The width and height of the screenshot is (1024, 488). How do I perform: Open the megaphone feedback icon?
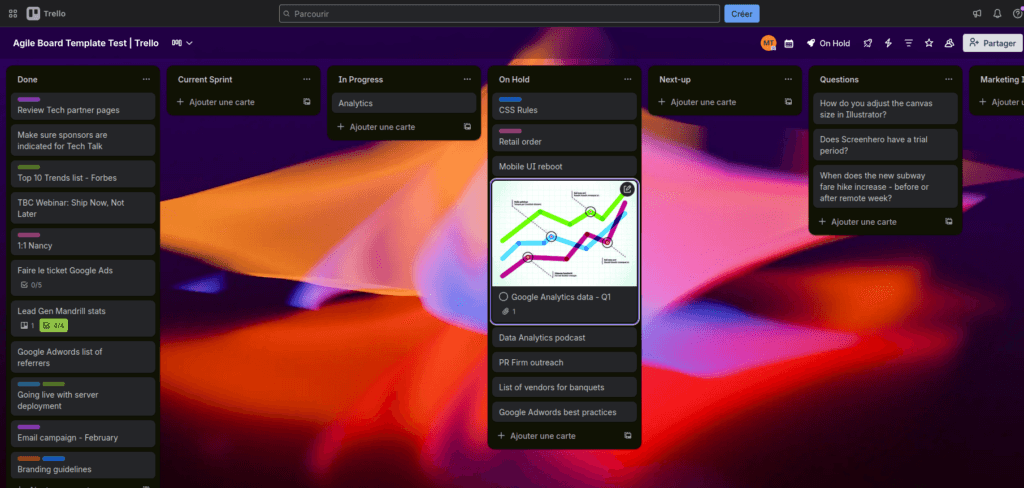(x=977, y=13)
